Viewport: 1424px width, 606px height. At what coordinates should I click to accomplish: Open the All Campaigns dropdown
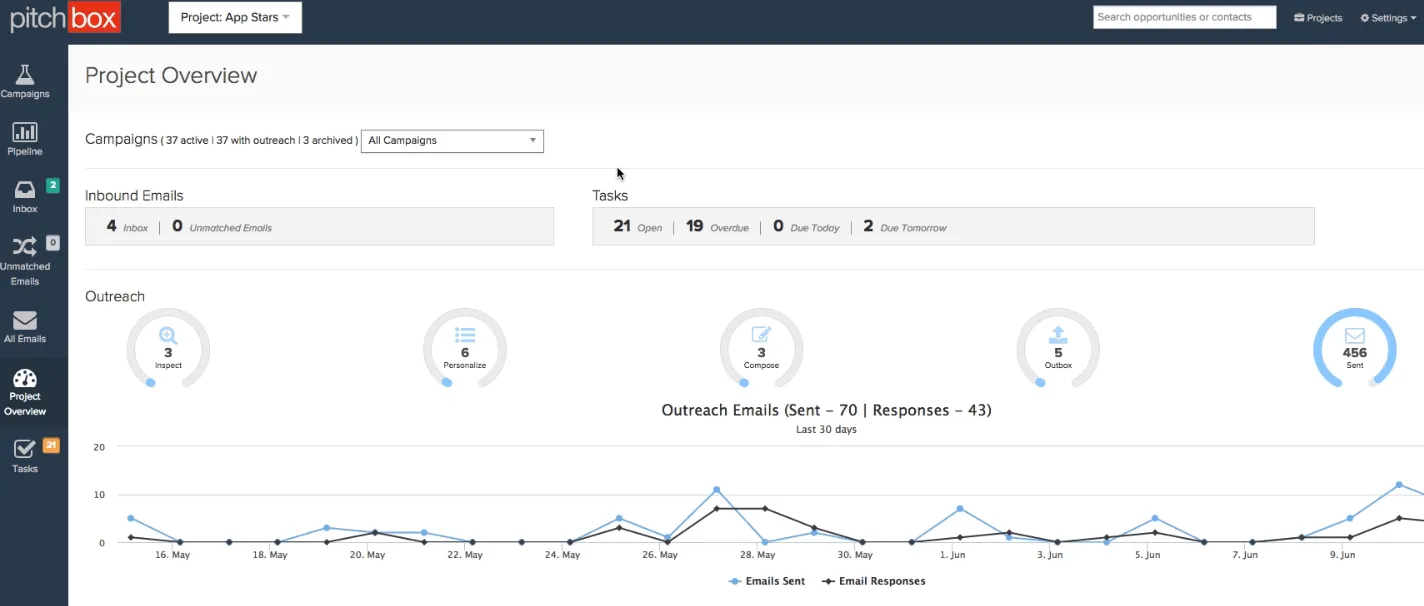(x=452, y=141)
